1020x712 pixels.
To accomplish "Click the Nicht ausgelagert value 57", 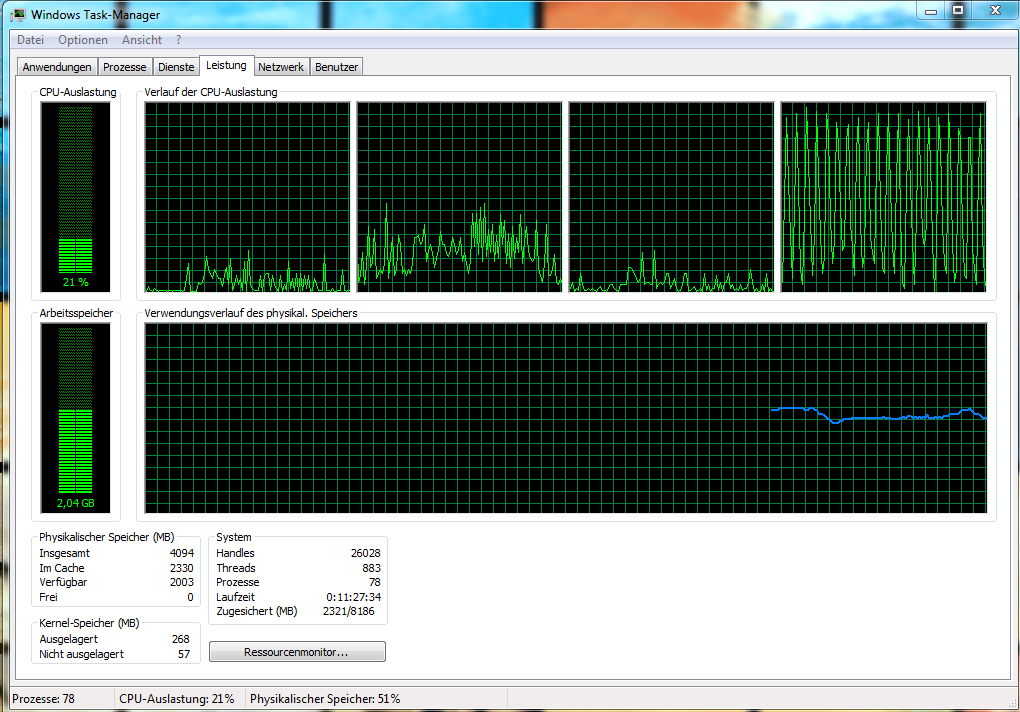I will tap(184, 654).
